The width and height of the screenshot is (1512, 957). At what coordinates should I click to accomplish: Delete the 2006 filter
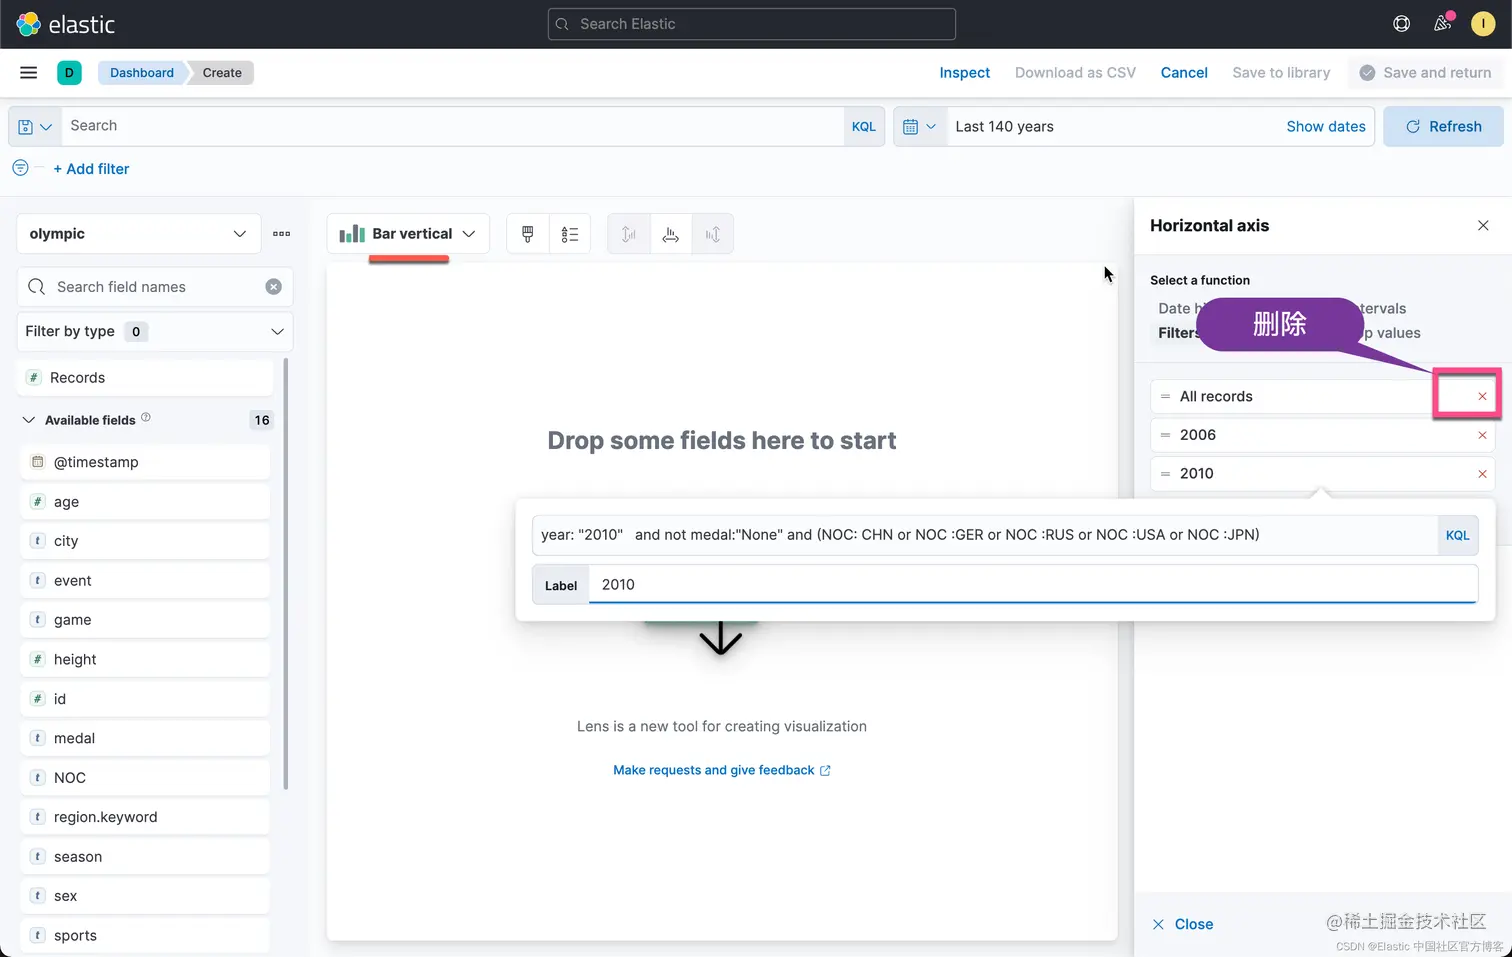[x=1482, y=435]
